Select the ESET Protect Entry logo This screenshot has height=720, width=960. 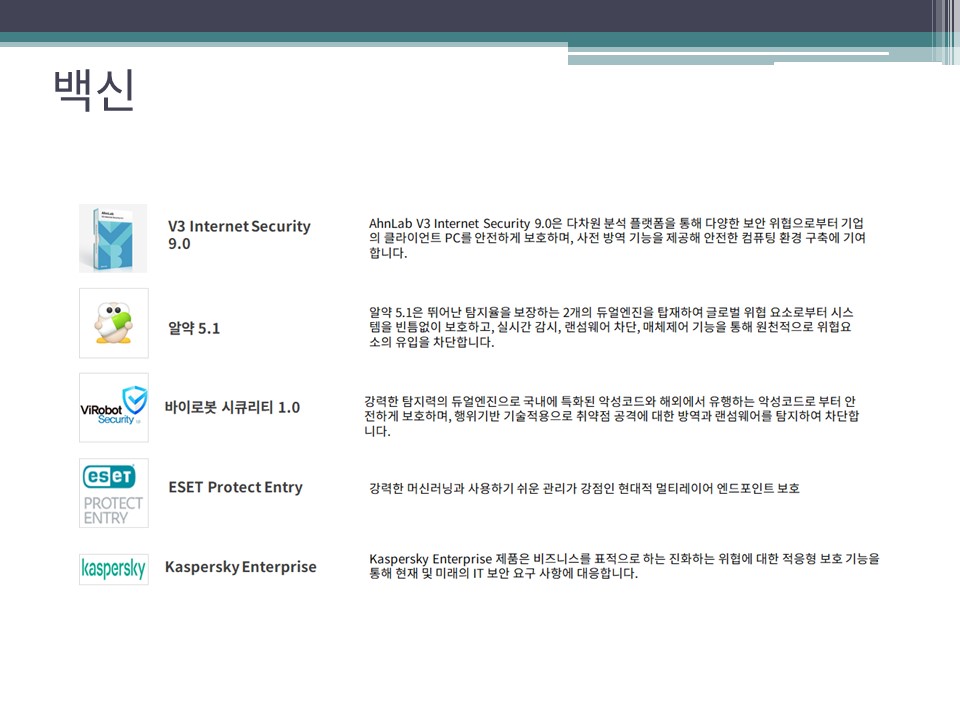point(113,492)
